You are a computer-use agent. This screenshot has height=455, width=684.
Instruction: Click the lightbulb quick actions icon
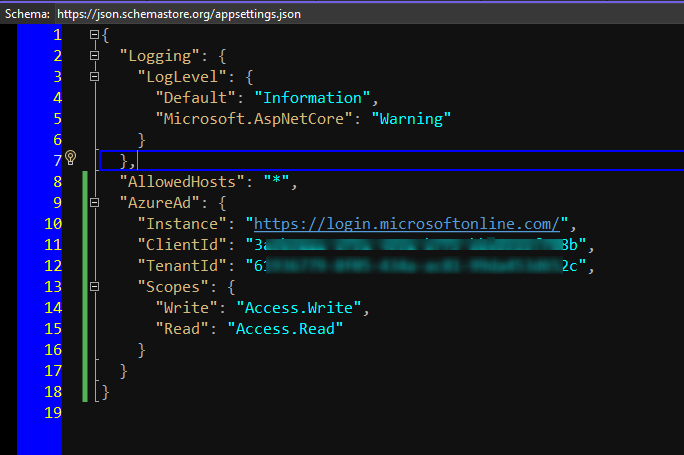coord(71,158)
